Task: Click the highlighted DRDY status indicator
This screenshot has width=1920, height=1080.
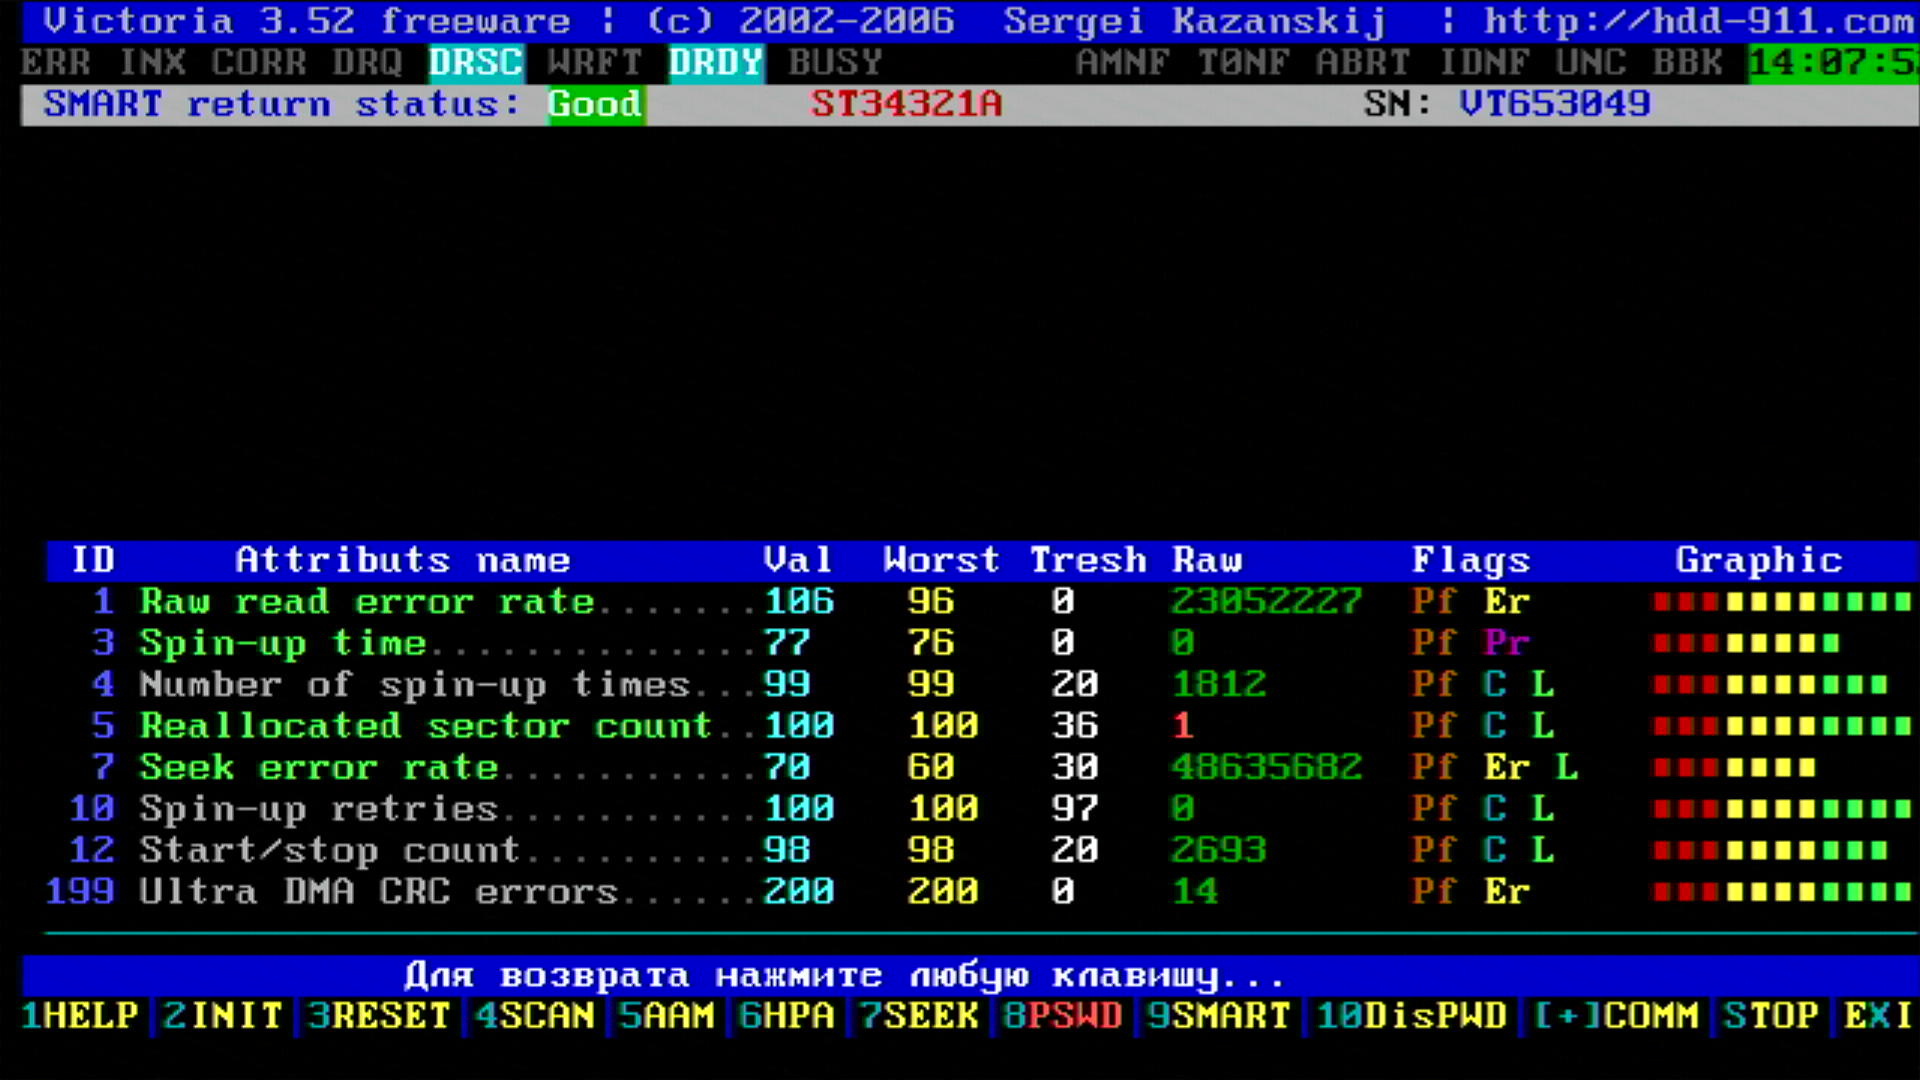Action: tap(715, 63)
